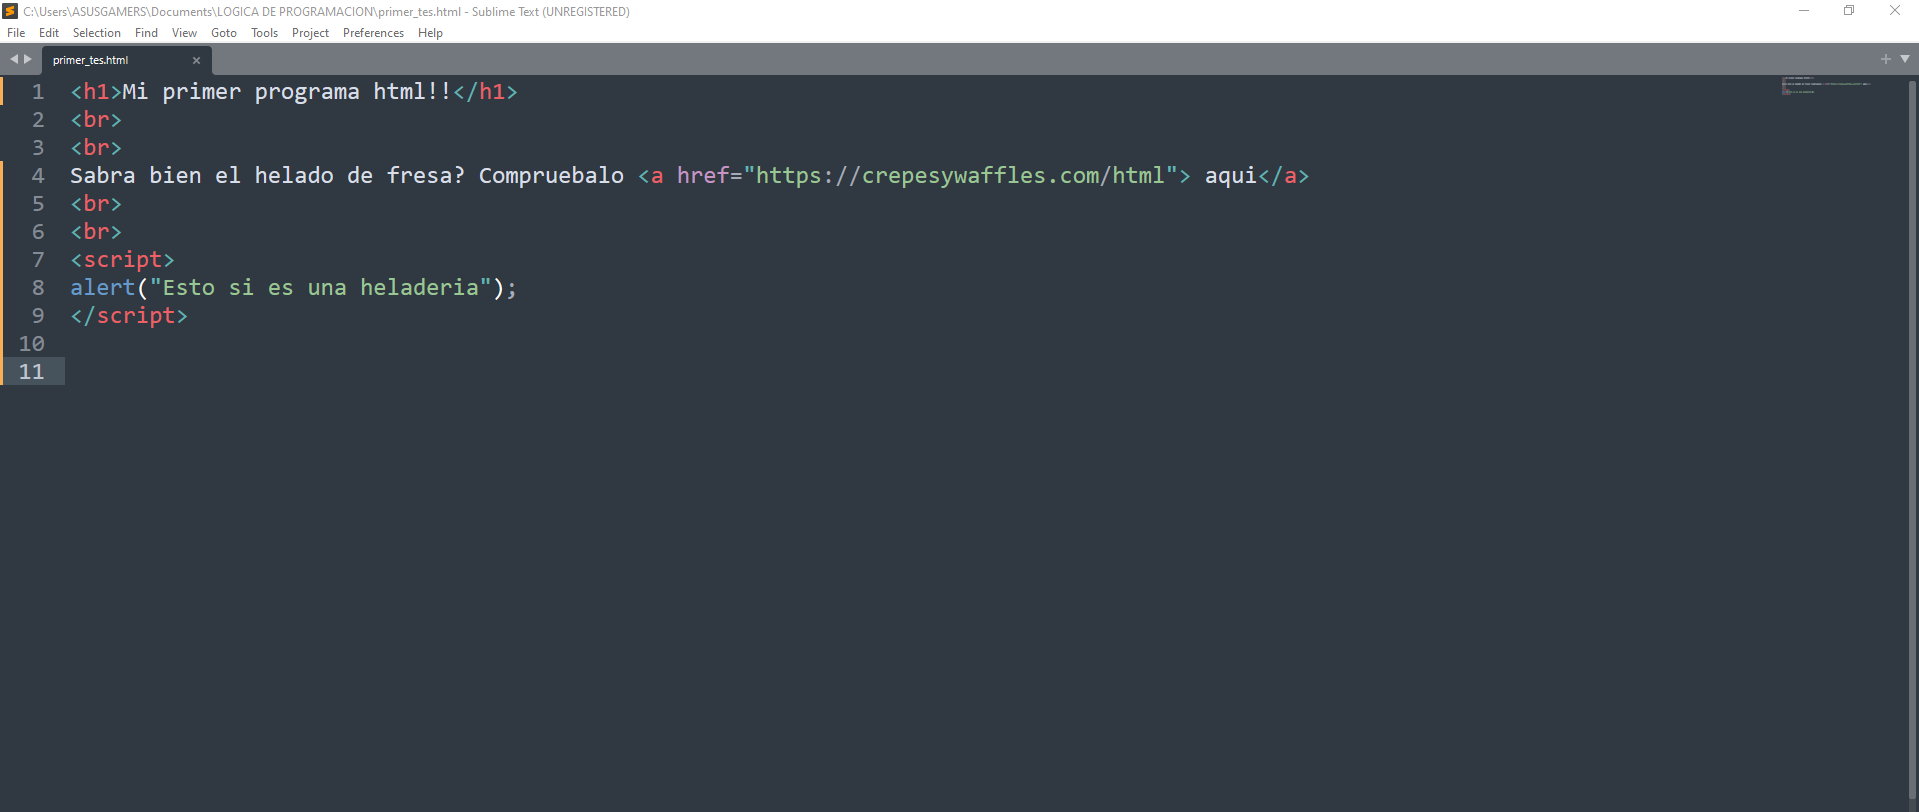Click line number 1 in the gutter
The height and width of the screenshot is (812, 1919).
[x=38, y=92]
